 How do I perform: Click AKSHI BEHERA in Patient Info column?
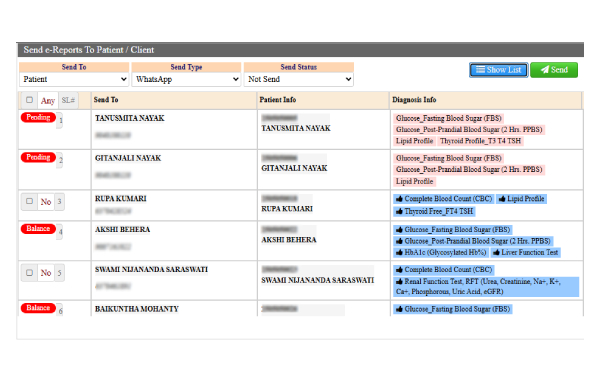289,240
